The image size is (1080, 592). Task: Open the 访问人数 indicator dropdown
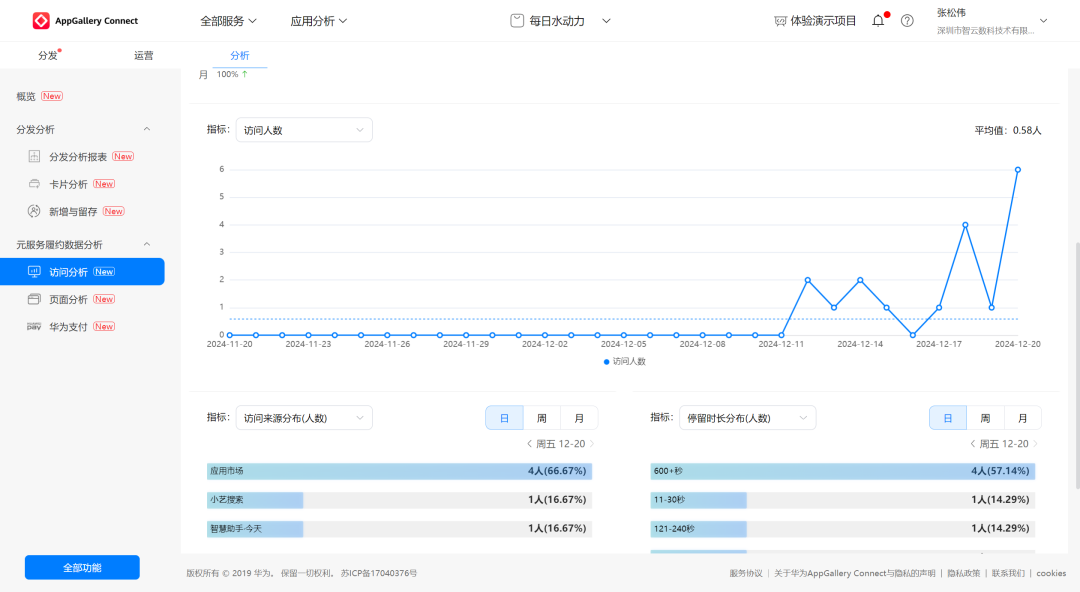(304, 130)
